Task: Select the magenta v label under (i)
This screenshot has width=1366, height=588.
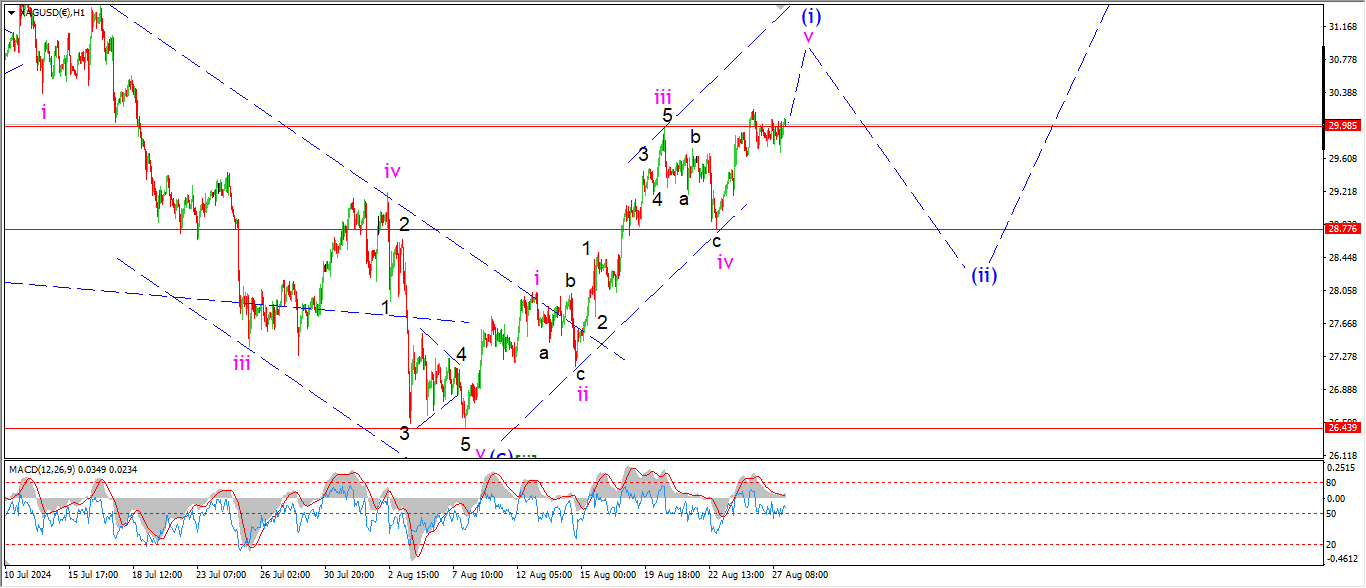Action: click(x=809, y=37)
